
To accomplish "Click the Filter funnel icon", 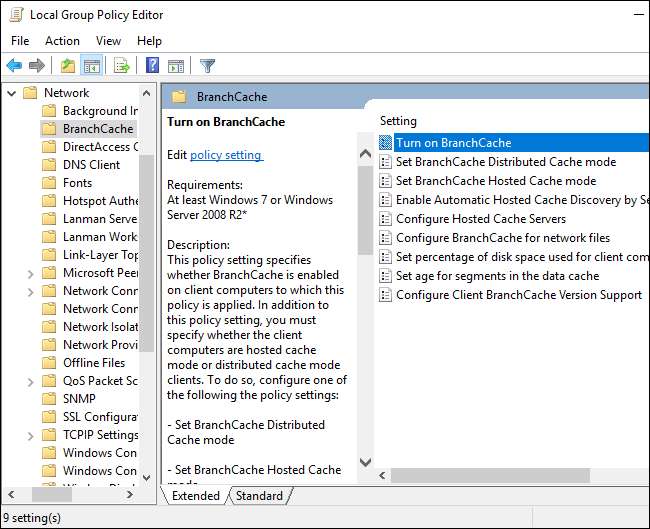I will point(207,66).
